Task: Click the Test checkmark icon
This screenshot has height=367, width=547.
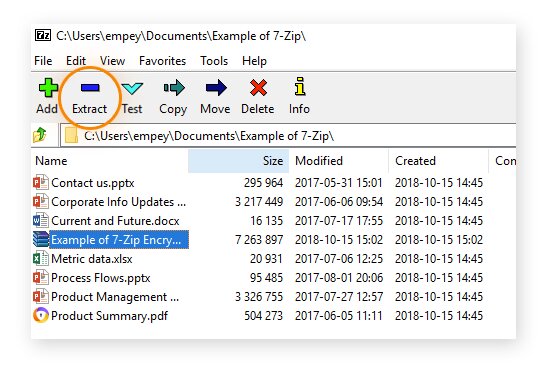Action: tap(132, 88)
